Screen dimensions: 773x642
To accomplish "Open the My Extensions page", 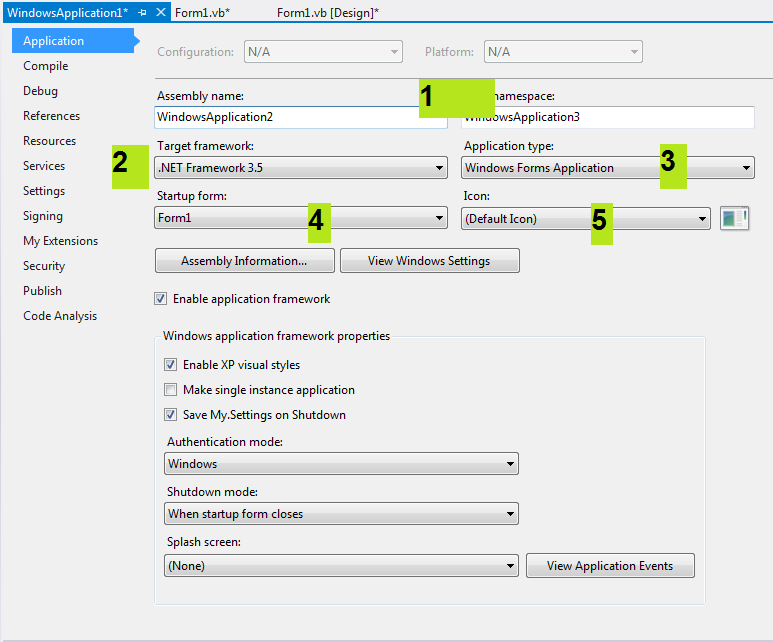I will (x=61, y=241).
